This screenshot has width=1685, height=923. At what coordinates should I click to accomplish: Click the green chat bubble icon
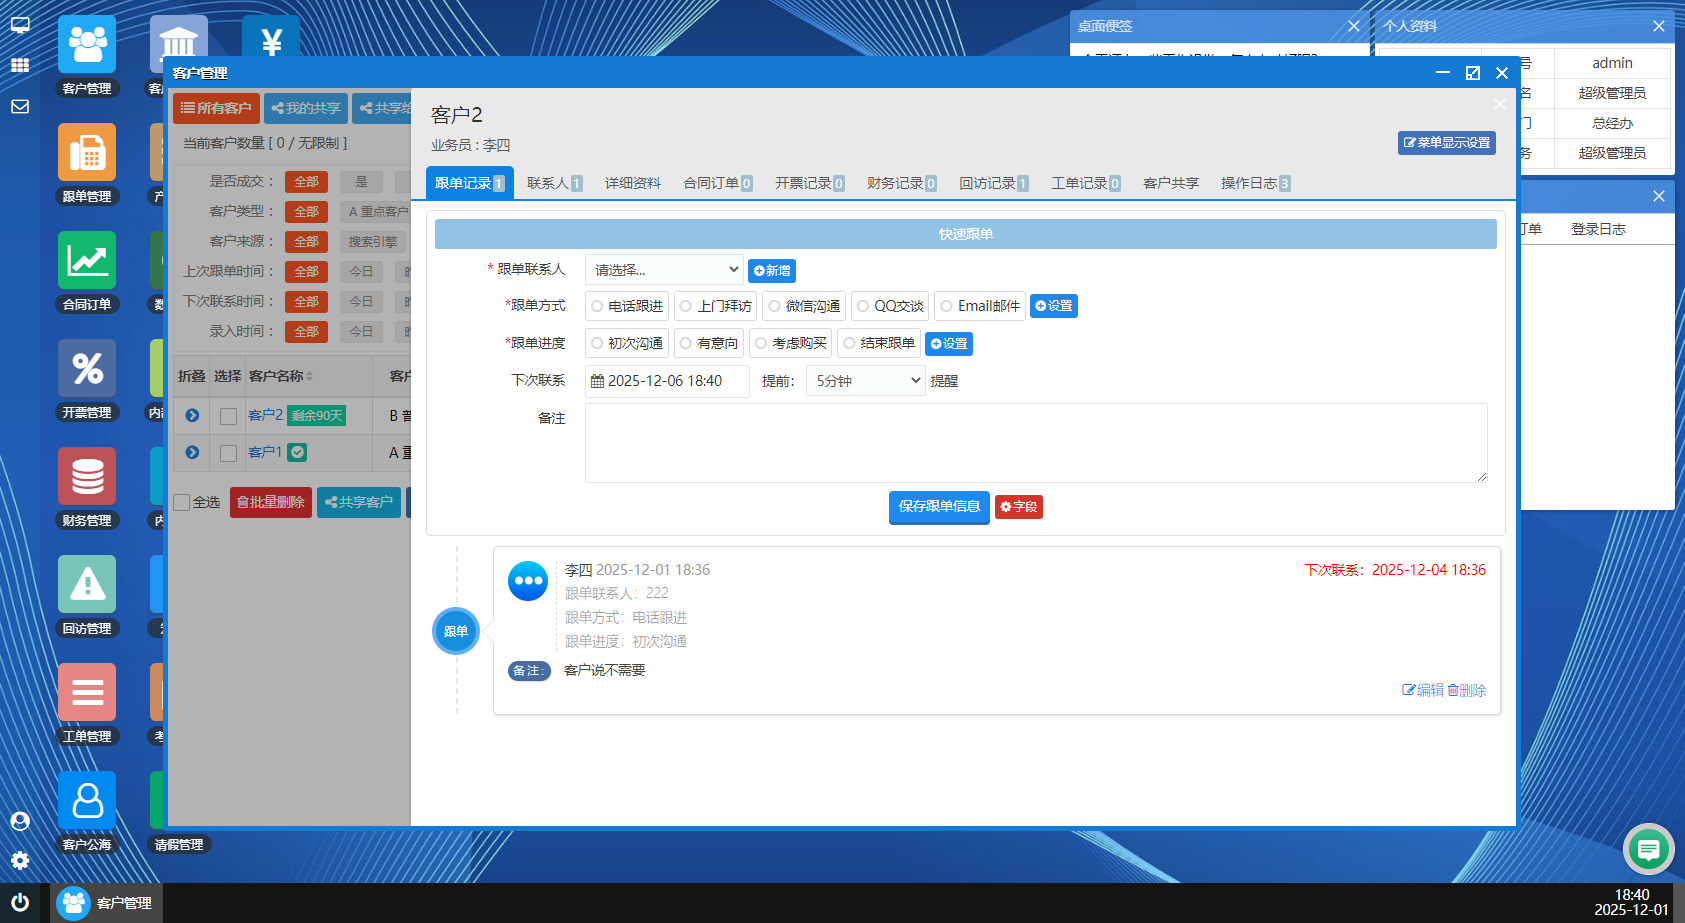coord(1648,849)
